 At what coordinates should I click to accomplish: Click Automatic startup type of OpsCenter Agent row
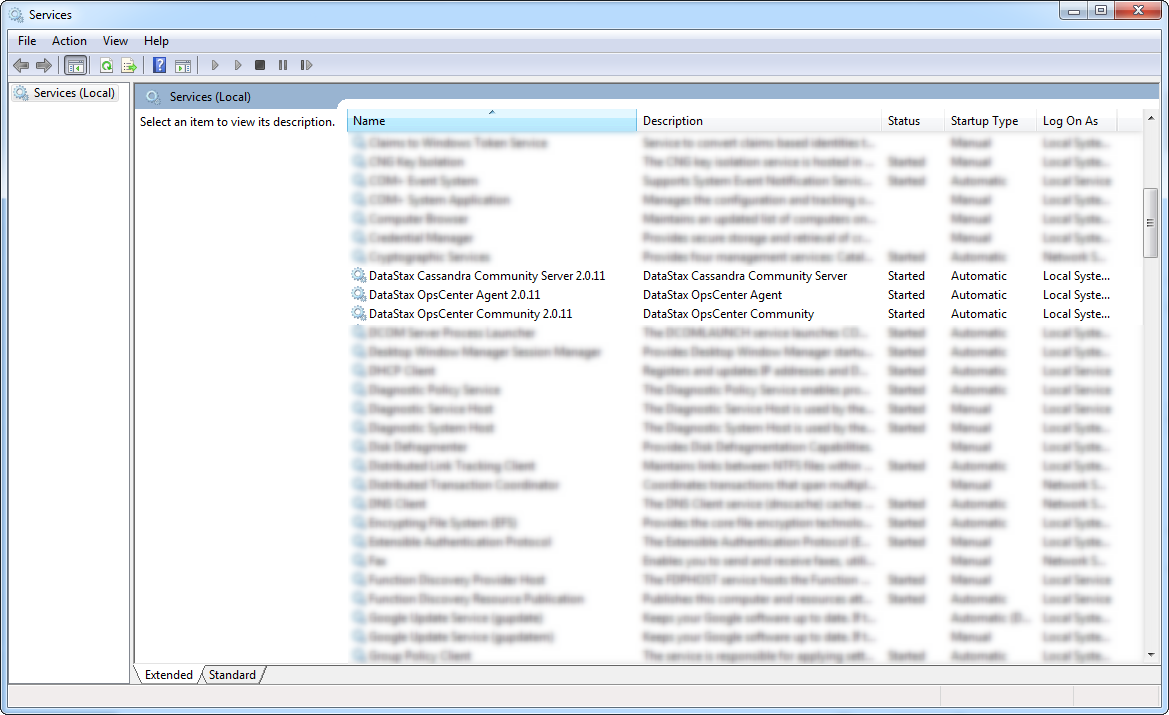tap(978, 295)
